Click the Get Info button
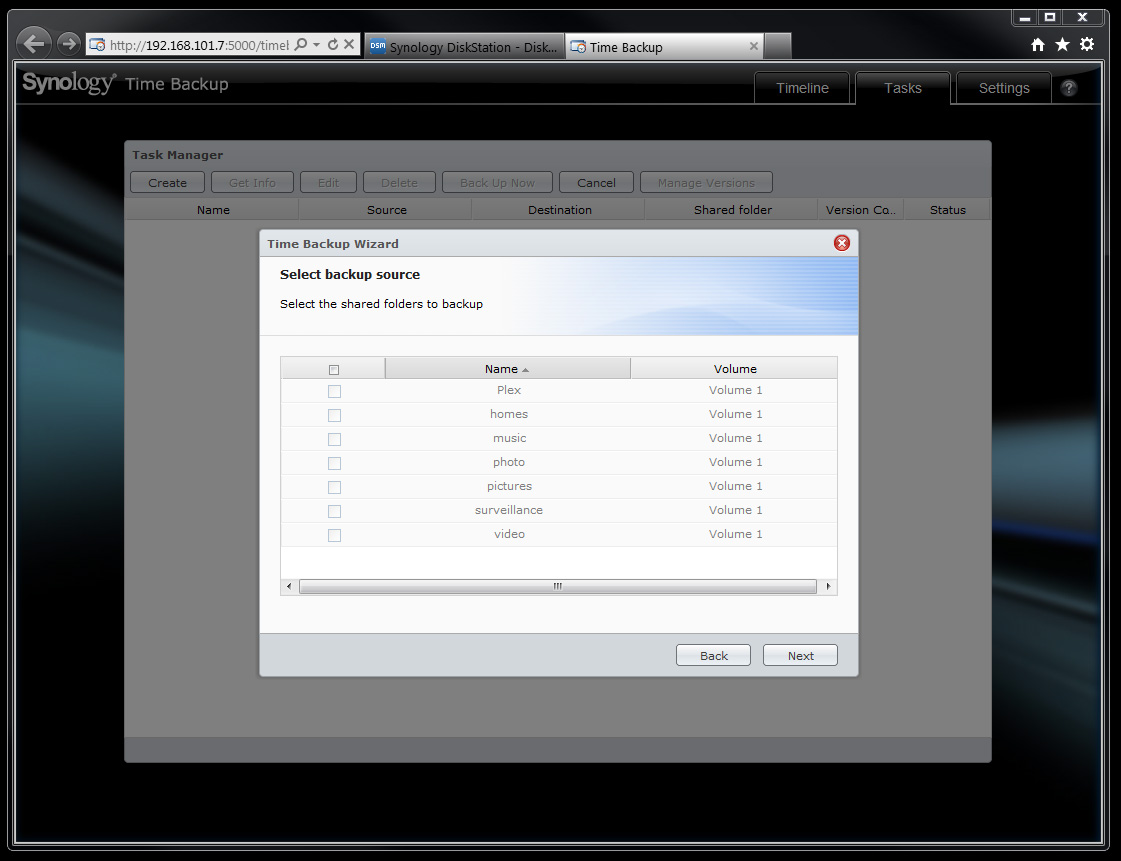This screenshot has height=861, width=1121. tap(252, 182)
